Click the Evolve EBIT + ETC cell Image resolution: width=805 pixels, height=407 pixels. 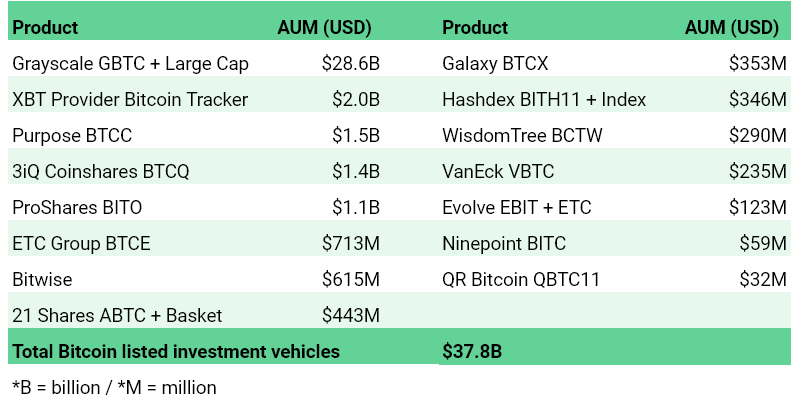pyautogui.click(x=517, y=208)
